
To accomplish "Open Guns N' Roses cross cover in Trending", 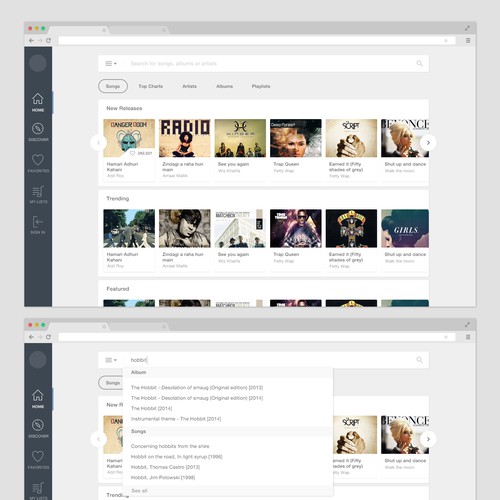I will (x=351, y=228).
